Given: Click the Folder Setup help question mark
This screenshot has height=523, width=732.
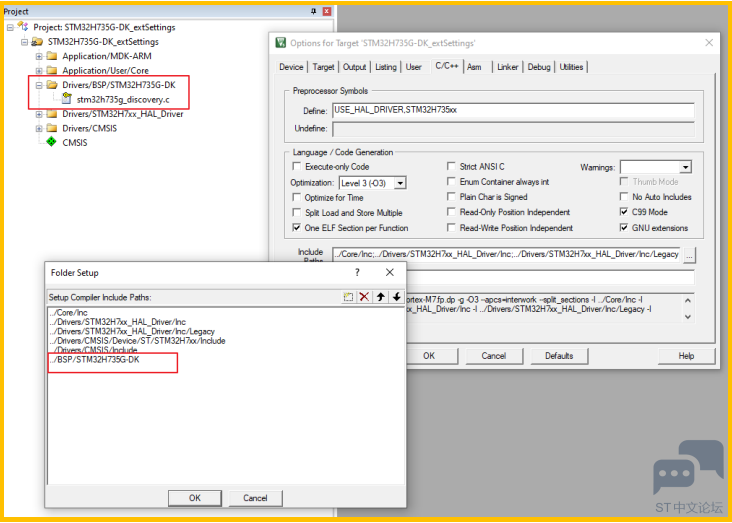Looking at the screenshot, I should (x=357, y=272).
